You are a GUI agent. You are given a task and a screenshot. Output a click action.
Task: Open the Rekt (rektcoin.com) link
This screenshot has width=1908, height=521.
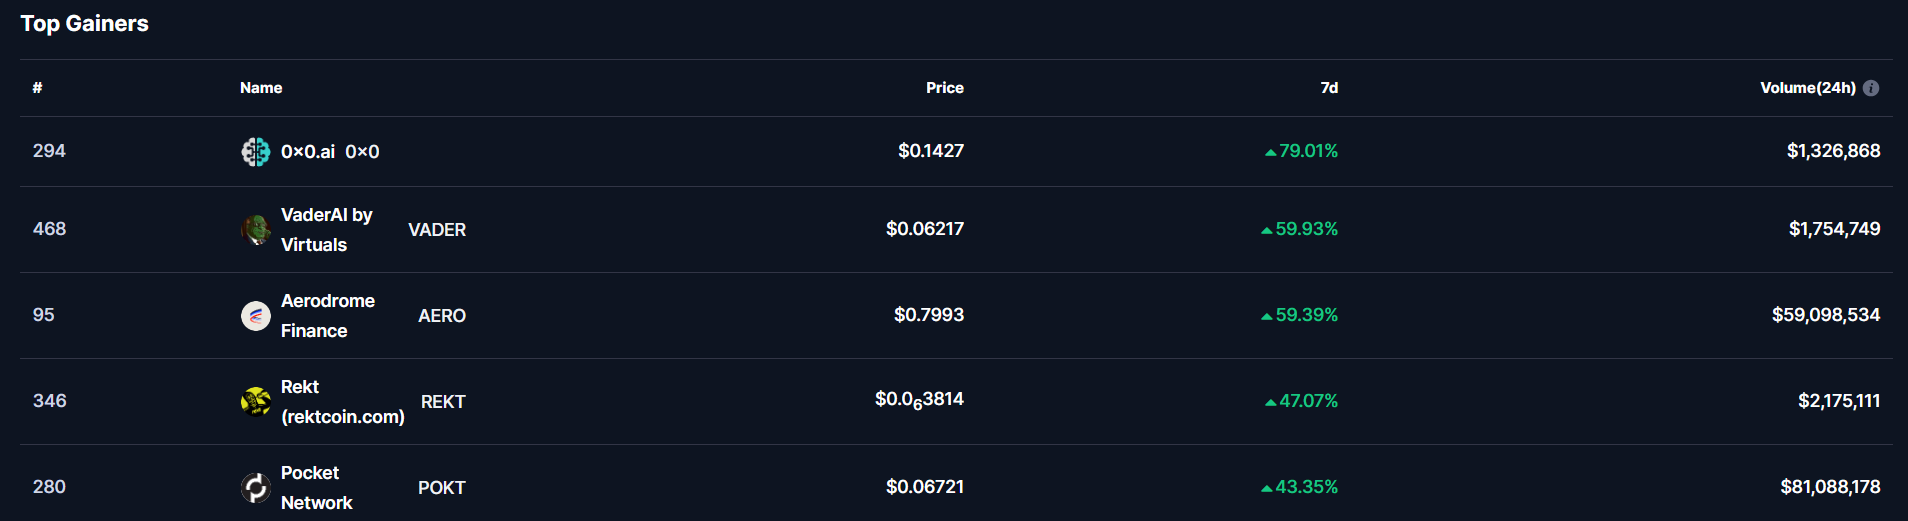tap(343, 402)
